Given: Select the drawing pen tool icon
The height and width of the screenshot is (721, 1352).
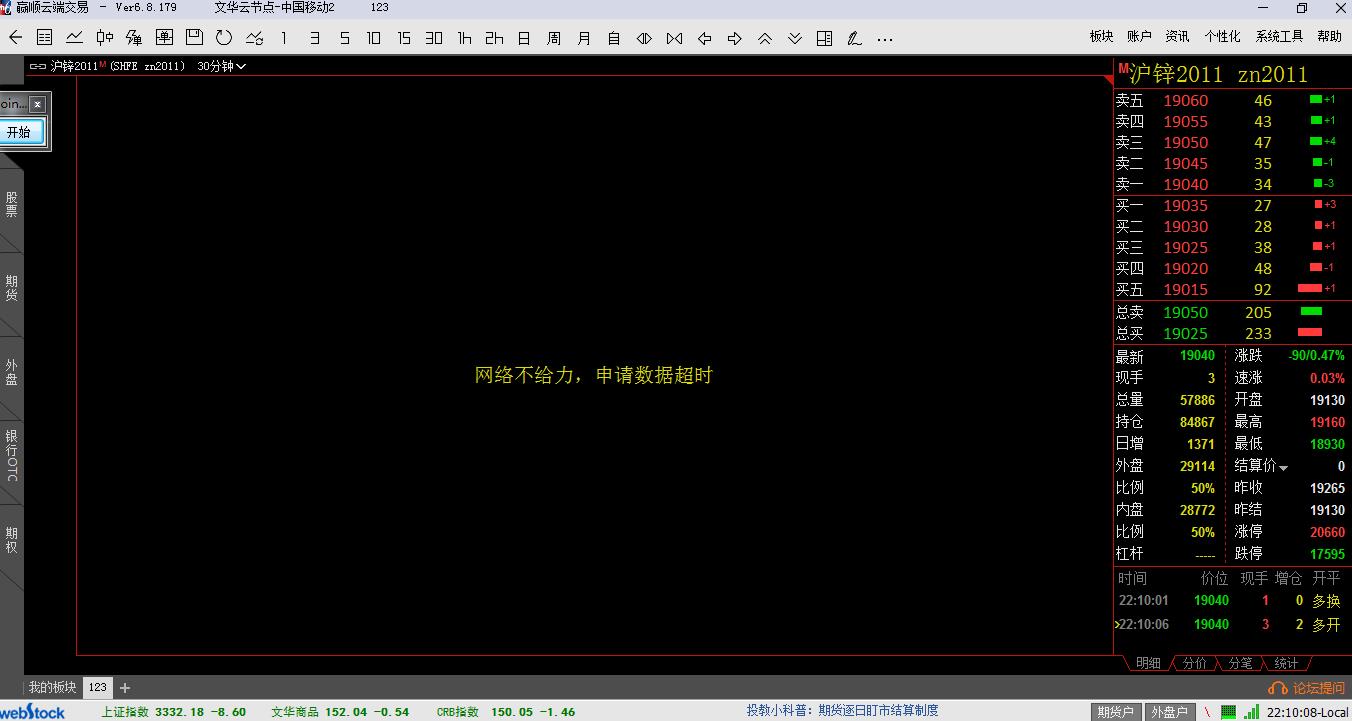Looking at the screenshot, I should 854,38.
